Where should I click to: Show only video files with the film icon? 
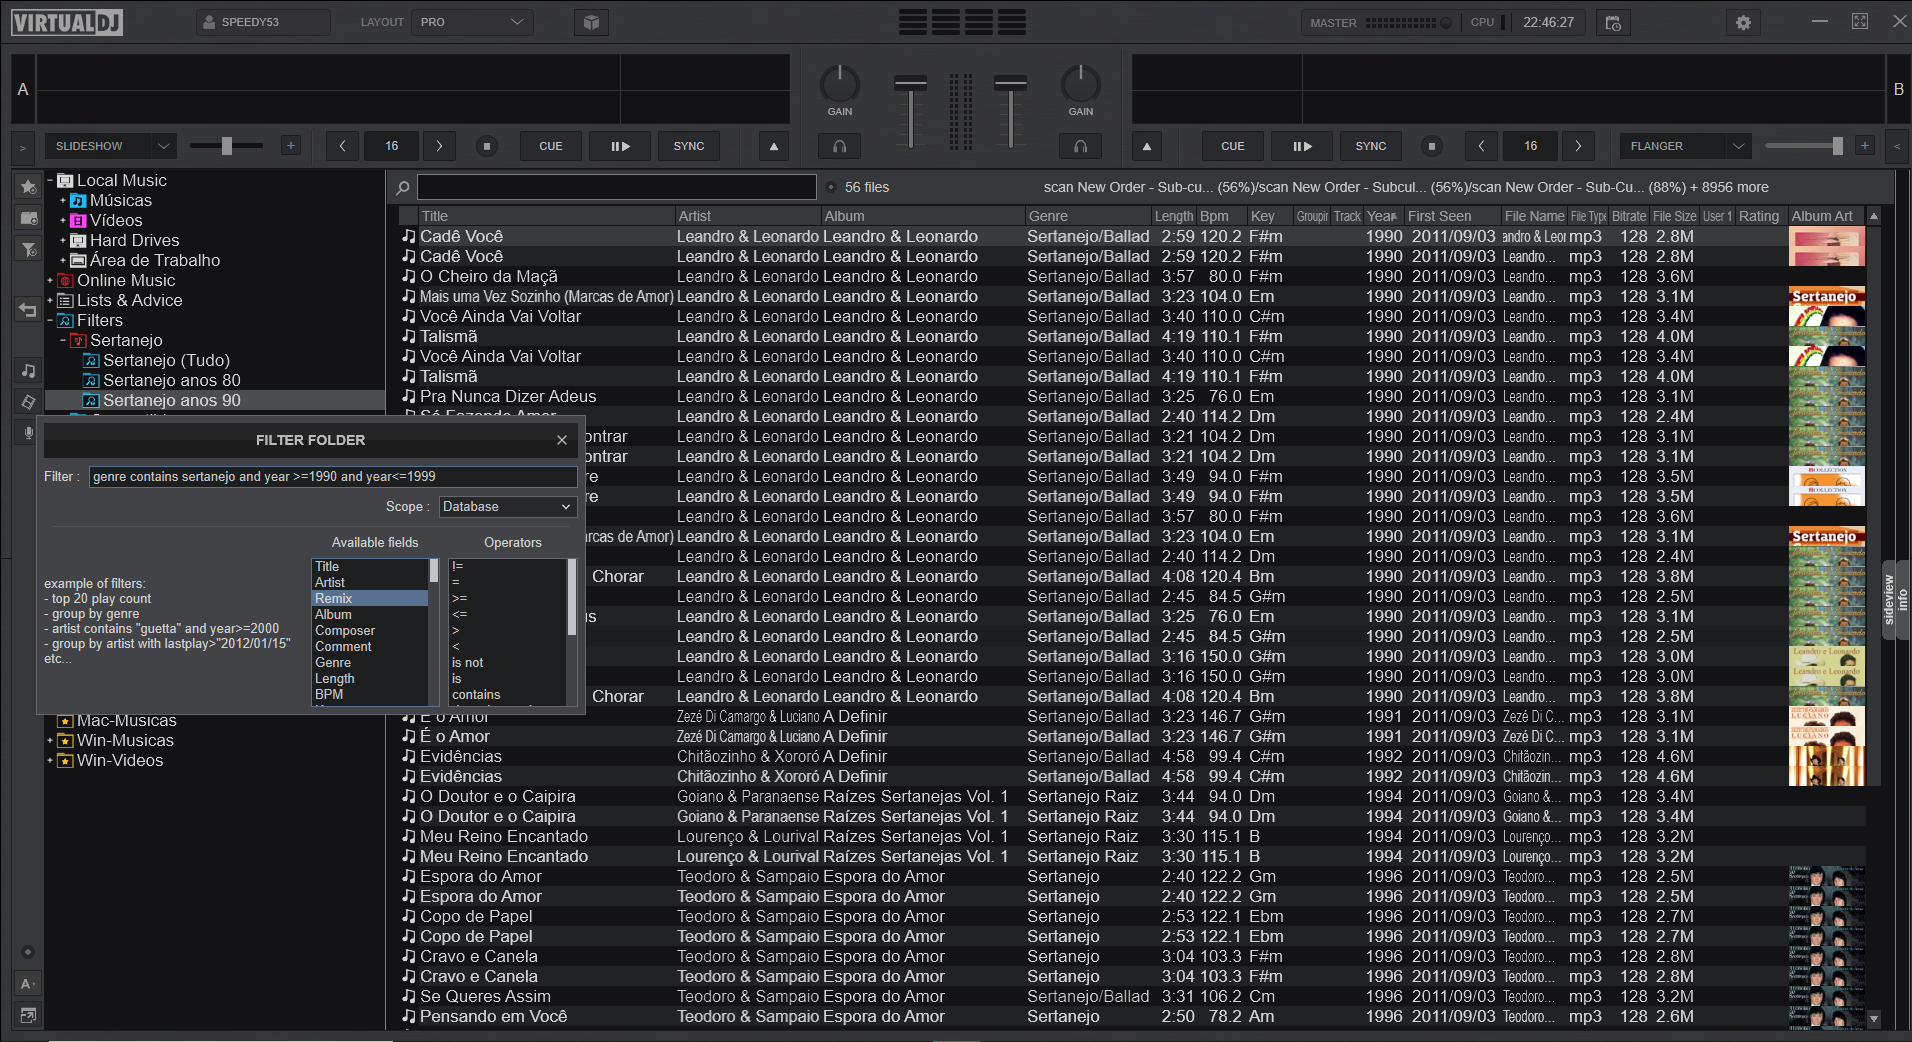coord(28,402)
